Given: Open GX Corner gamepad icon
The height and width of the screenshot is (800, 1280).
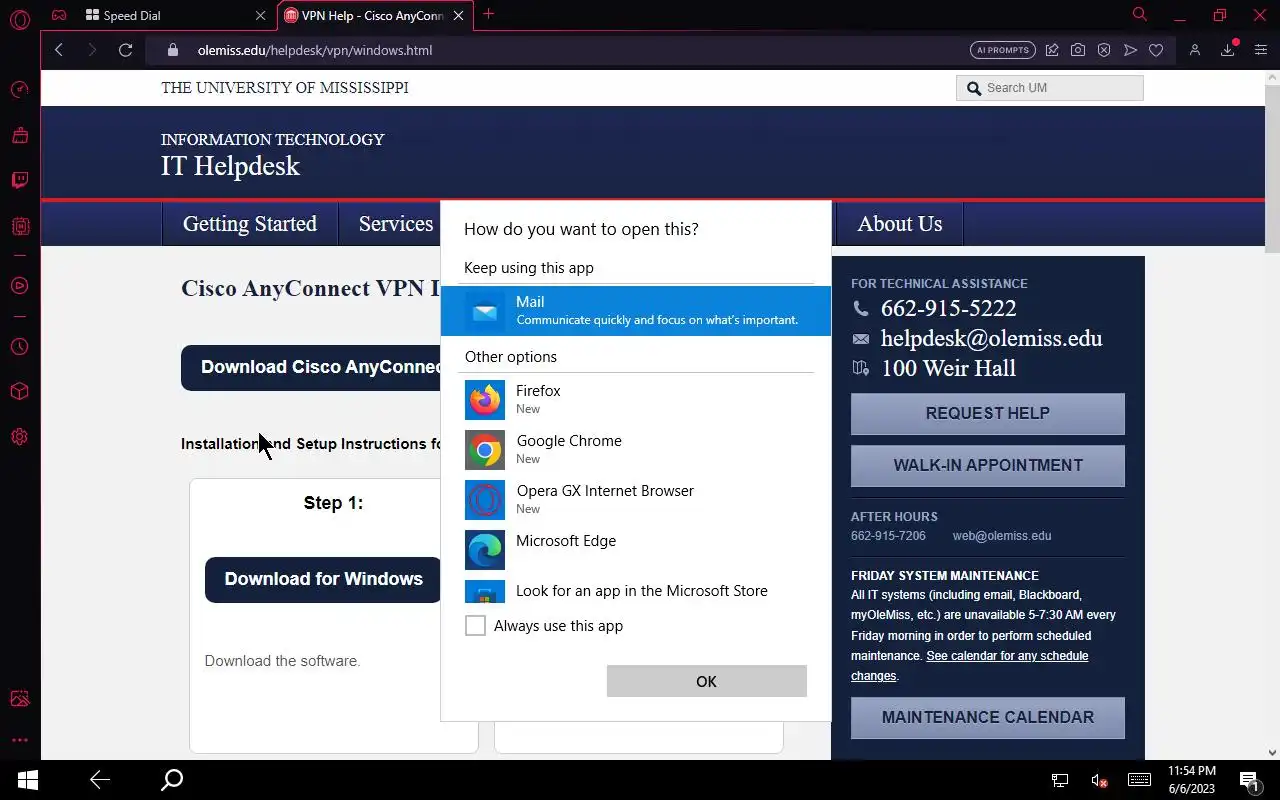Looking at the screenshot, I should pos(59,15).
